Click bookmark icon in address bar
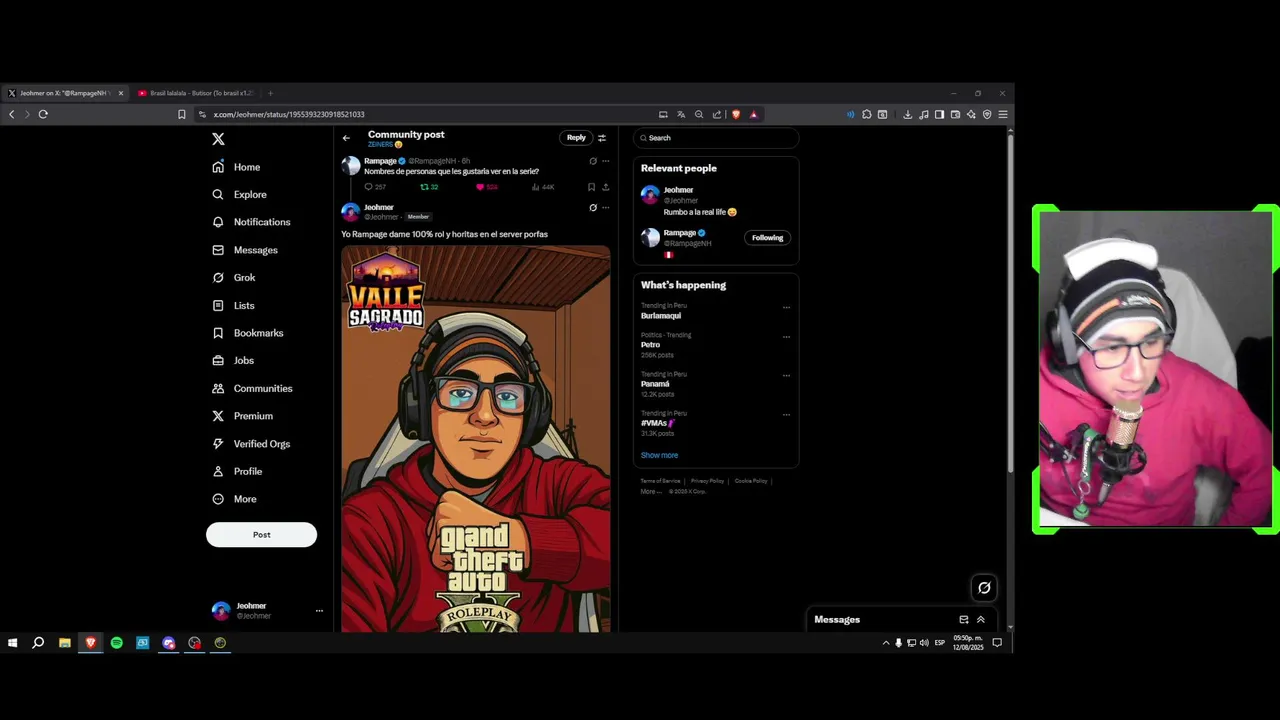This screenshot has height=720, width=1280. pyautogui.click(x=182, y=114)
